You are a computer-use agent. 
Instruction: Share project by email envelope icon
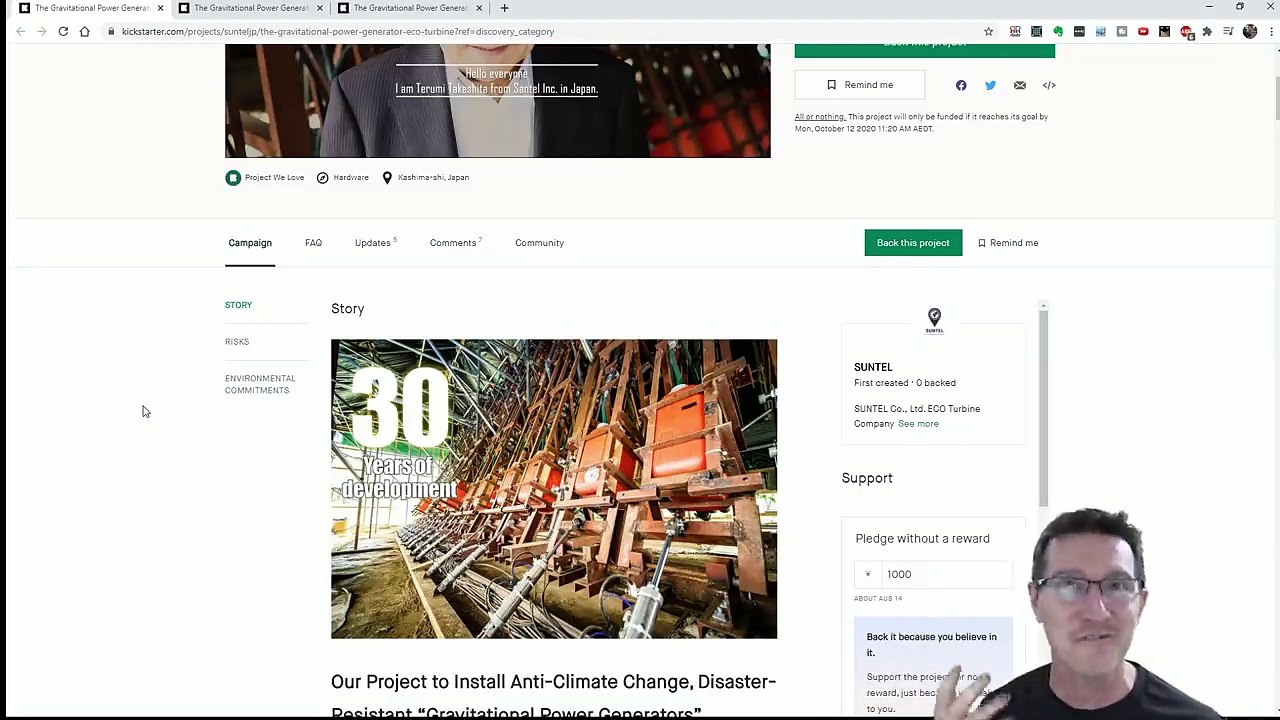[x=1020, y=85]
